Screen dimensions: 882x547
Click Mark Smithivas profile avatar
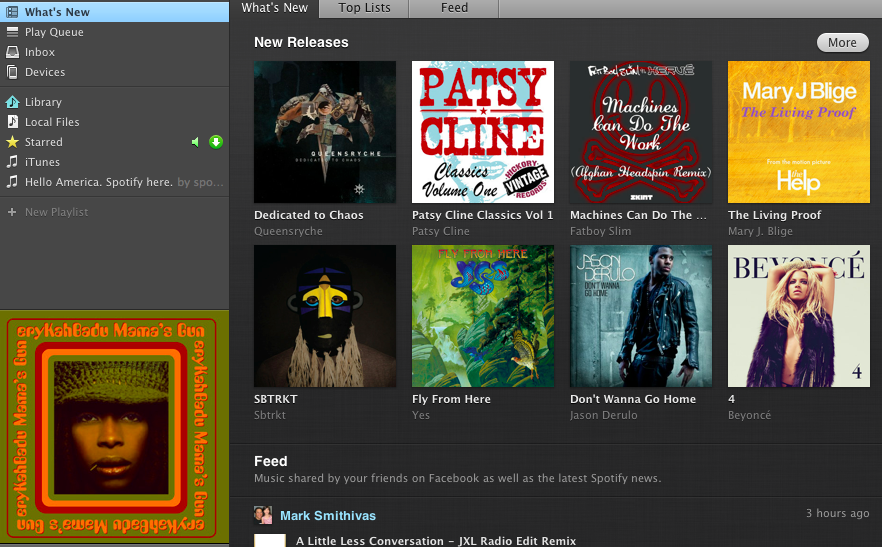coord(263,515)
